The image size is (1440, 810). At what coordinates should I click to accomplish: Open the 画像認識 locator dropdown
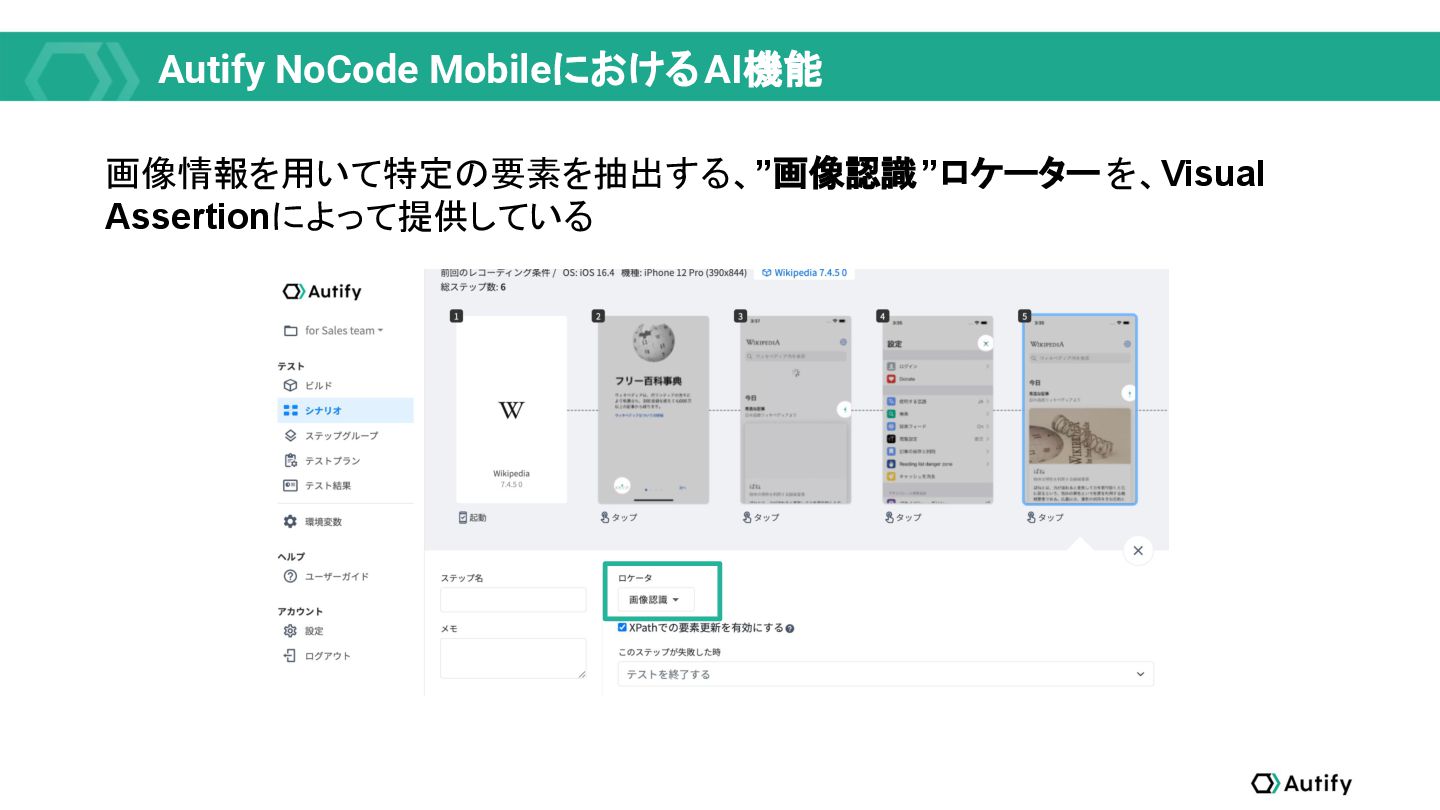[655, 600]
